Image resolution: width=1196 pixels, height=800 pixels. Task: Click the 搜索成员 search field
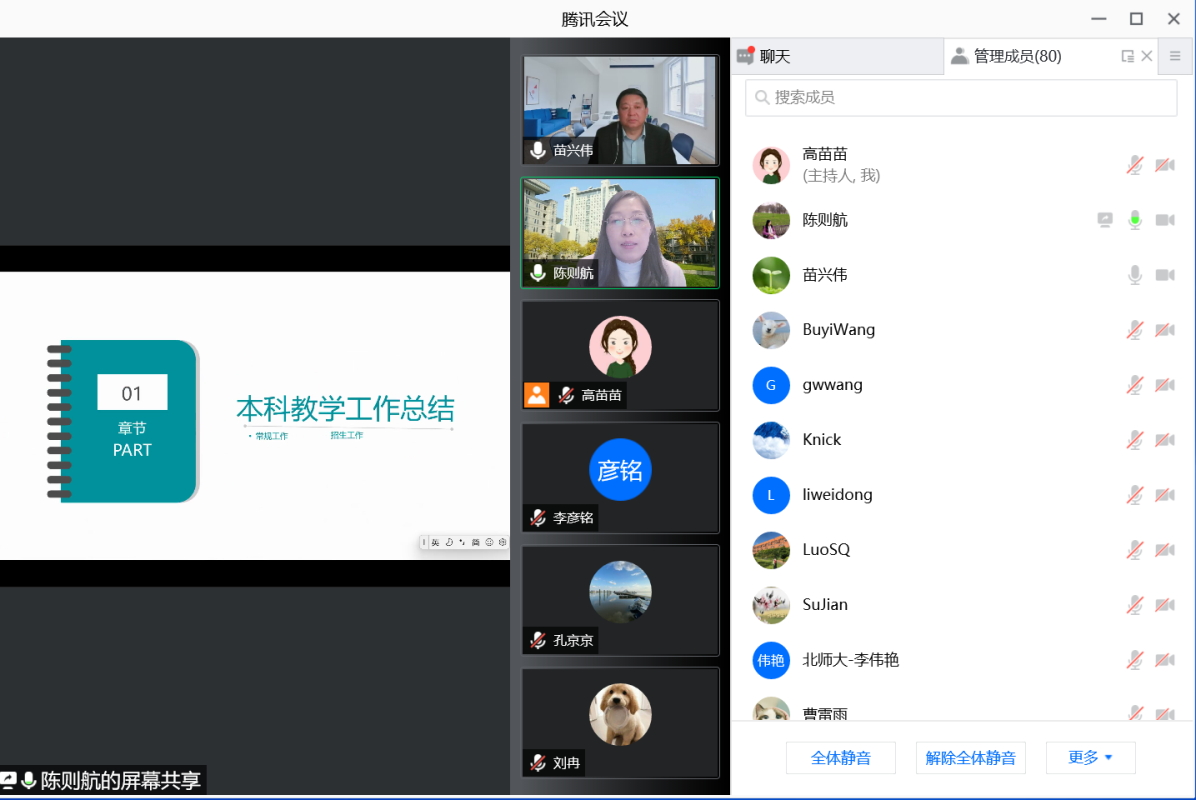coord(960,97)
